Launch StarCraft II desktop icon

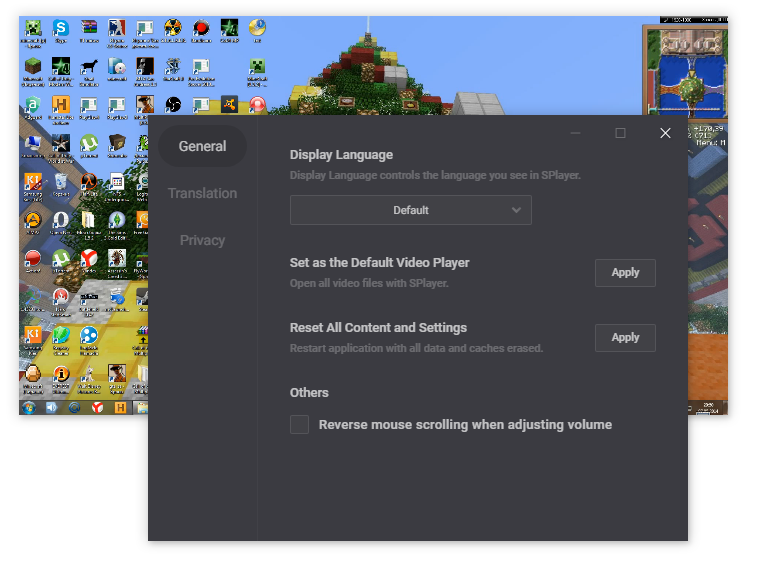pyautogui.click(x=173, y=68)
